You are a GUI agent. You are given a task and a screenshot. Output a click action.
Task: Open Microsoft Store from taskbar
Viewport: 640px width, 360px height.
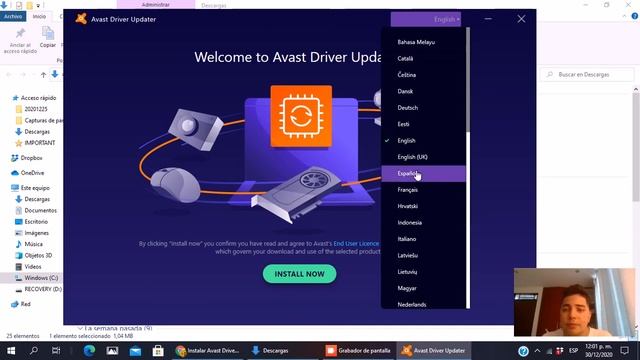pos(158,351)
